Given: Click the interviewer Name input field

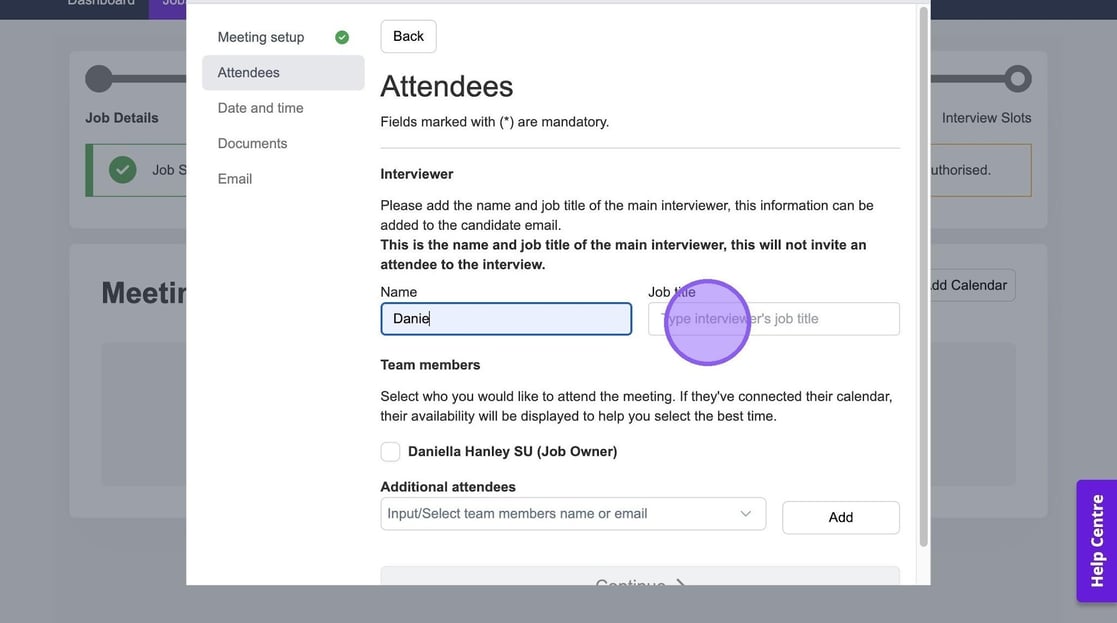Looking at the screenshot, I should (x=506, y=319).
